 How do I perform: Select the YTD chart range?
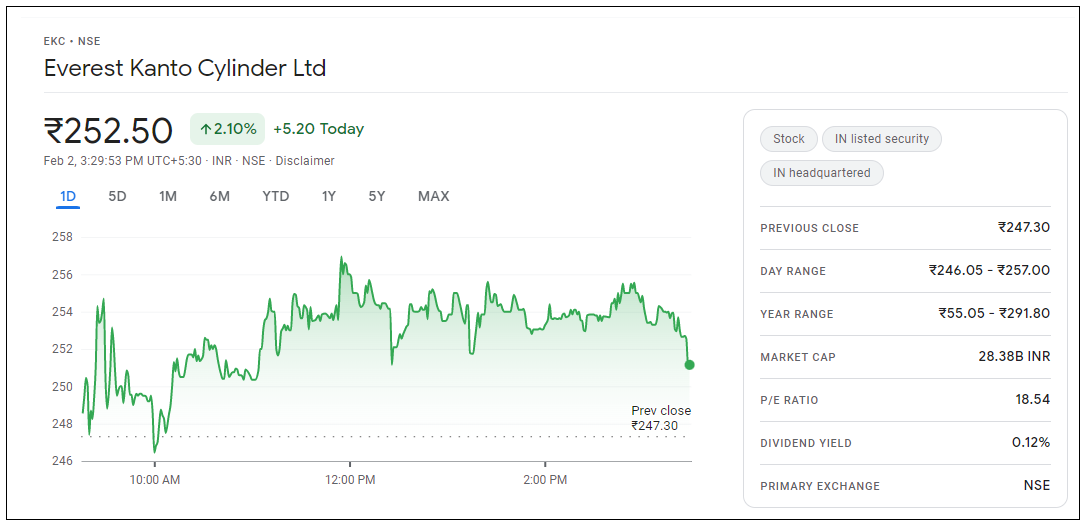pyautogui.click(x=276, y=197)
